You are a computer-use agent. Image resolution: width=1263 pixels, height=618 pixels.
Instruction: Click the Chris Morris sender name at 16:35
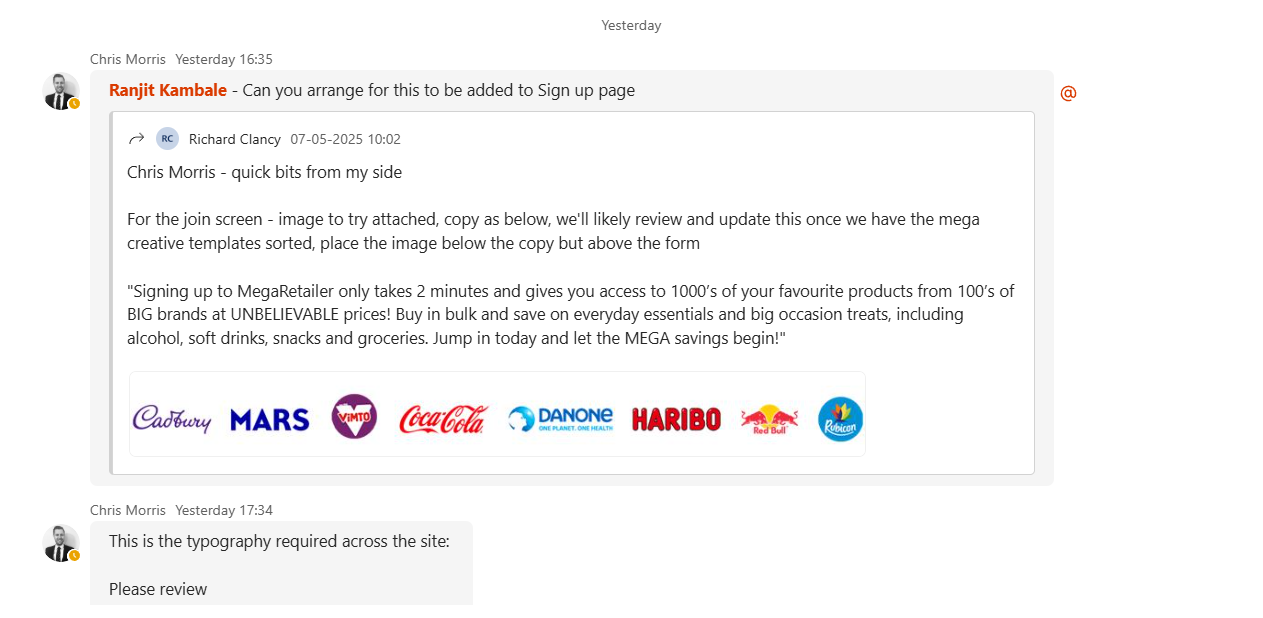(x=128, y=59)
